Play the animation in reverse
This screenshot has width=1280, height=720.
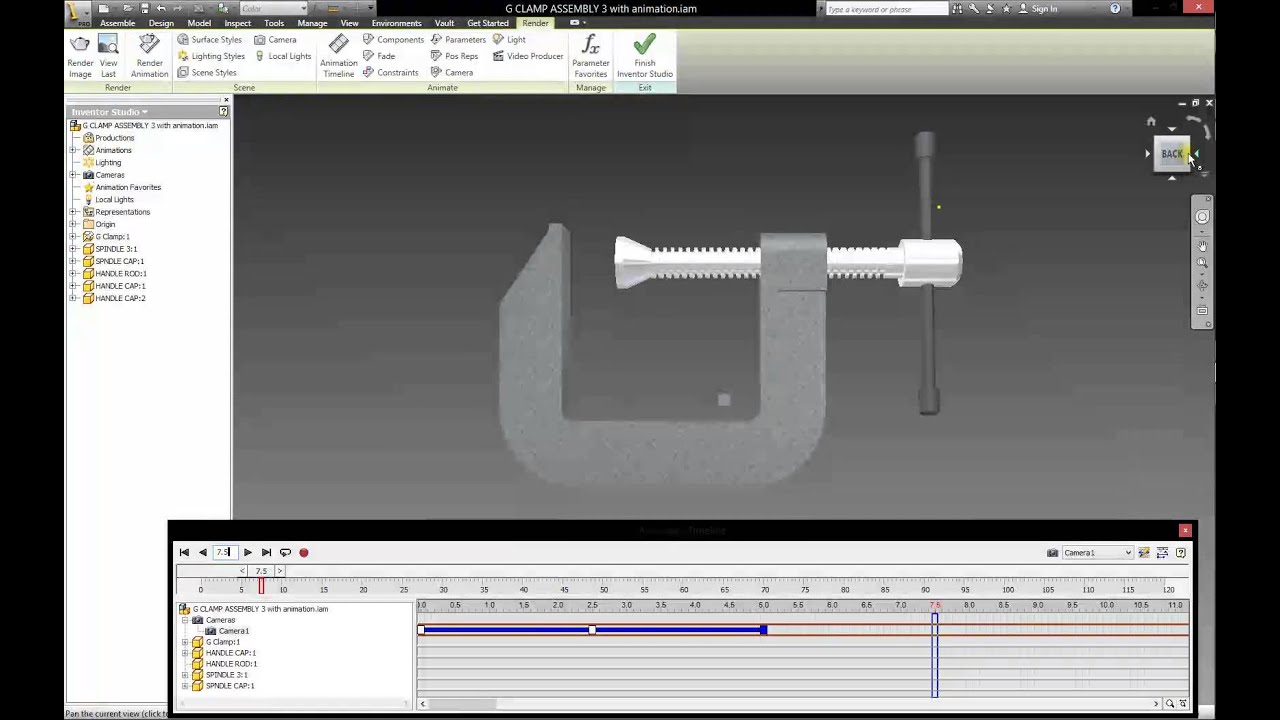click(203, 552)
